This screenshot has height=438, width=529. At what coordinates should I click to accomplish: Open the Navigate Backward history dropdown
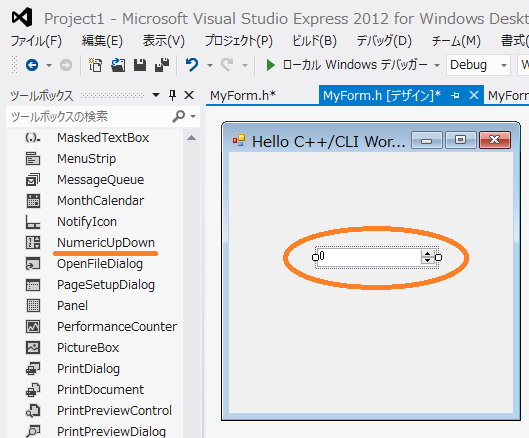pos(49,65)
